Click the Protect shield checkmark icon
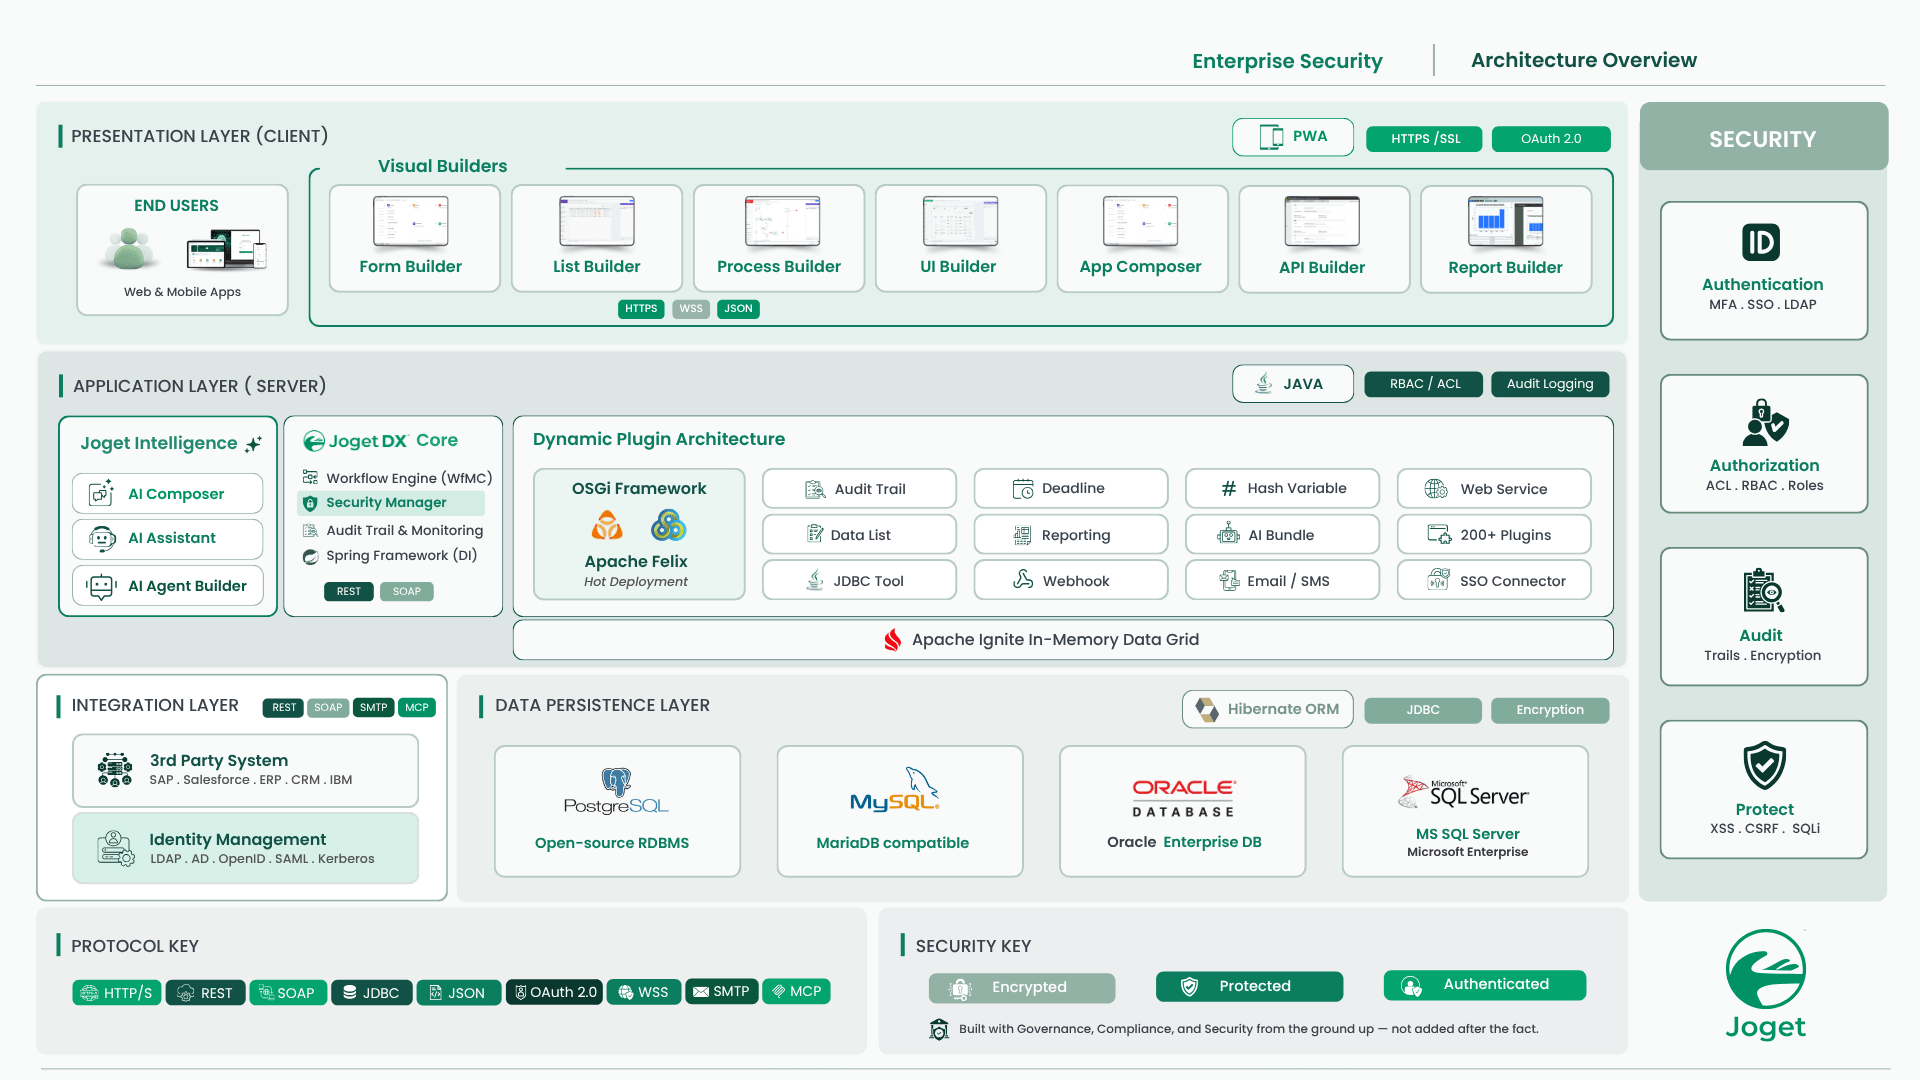This screenshot has height=1080, width=1920. pos(1764,766)
